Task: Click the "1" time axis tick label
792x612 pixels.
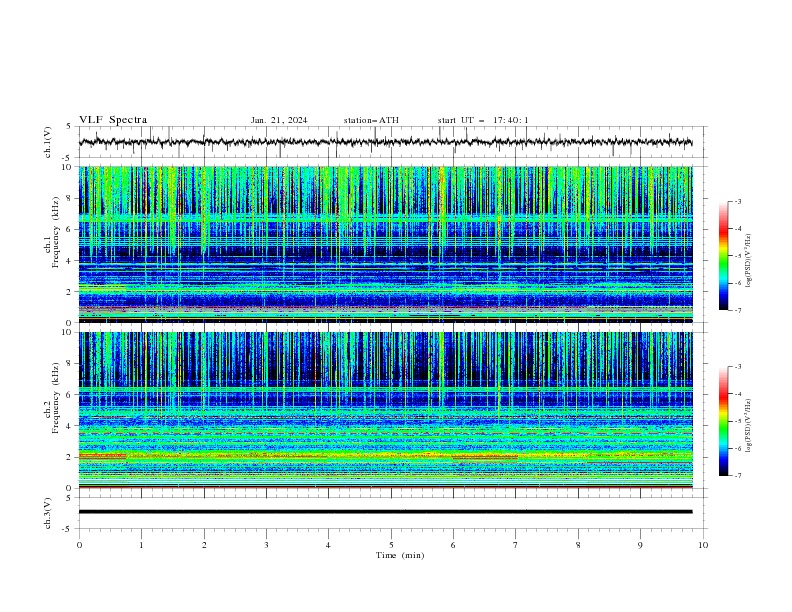Action: pyautogui.click(x=141, y=545)
